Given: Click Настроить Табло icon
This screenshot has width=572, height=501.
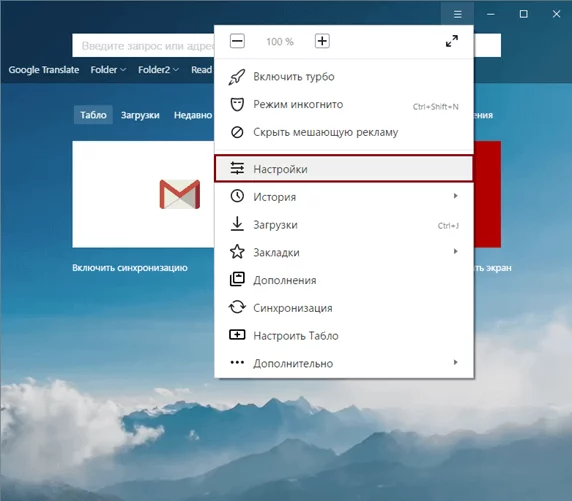Looking at the screenshot, I should [237, 335].
